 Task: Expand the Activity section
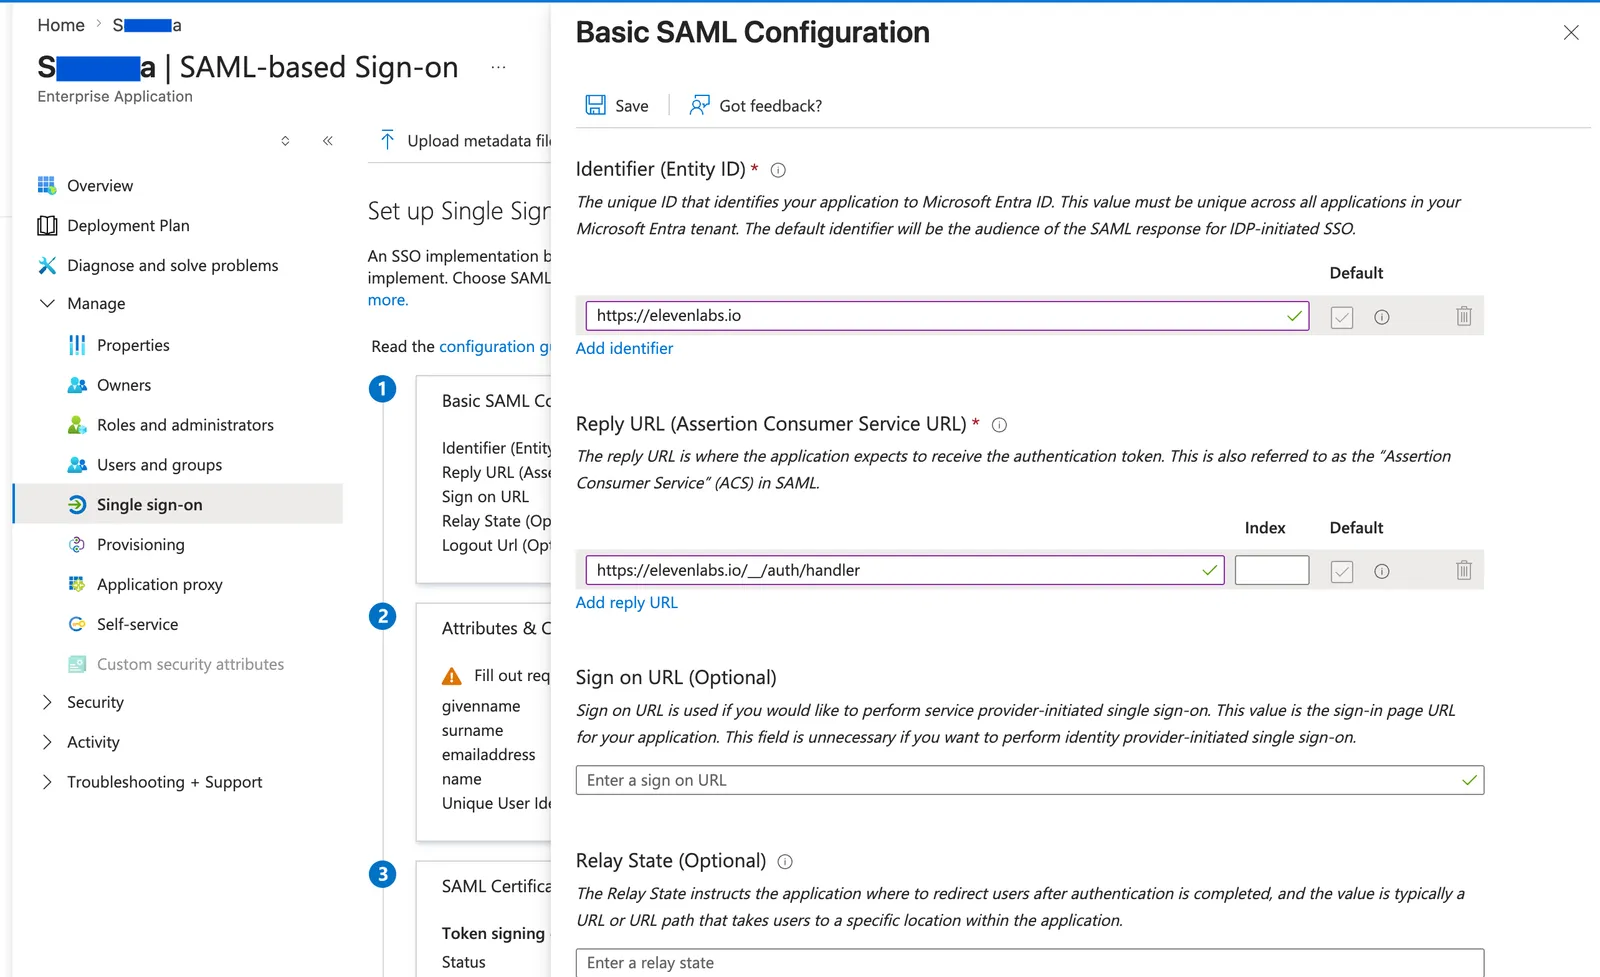coord(47,742)
